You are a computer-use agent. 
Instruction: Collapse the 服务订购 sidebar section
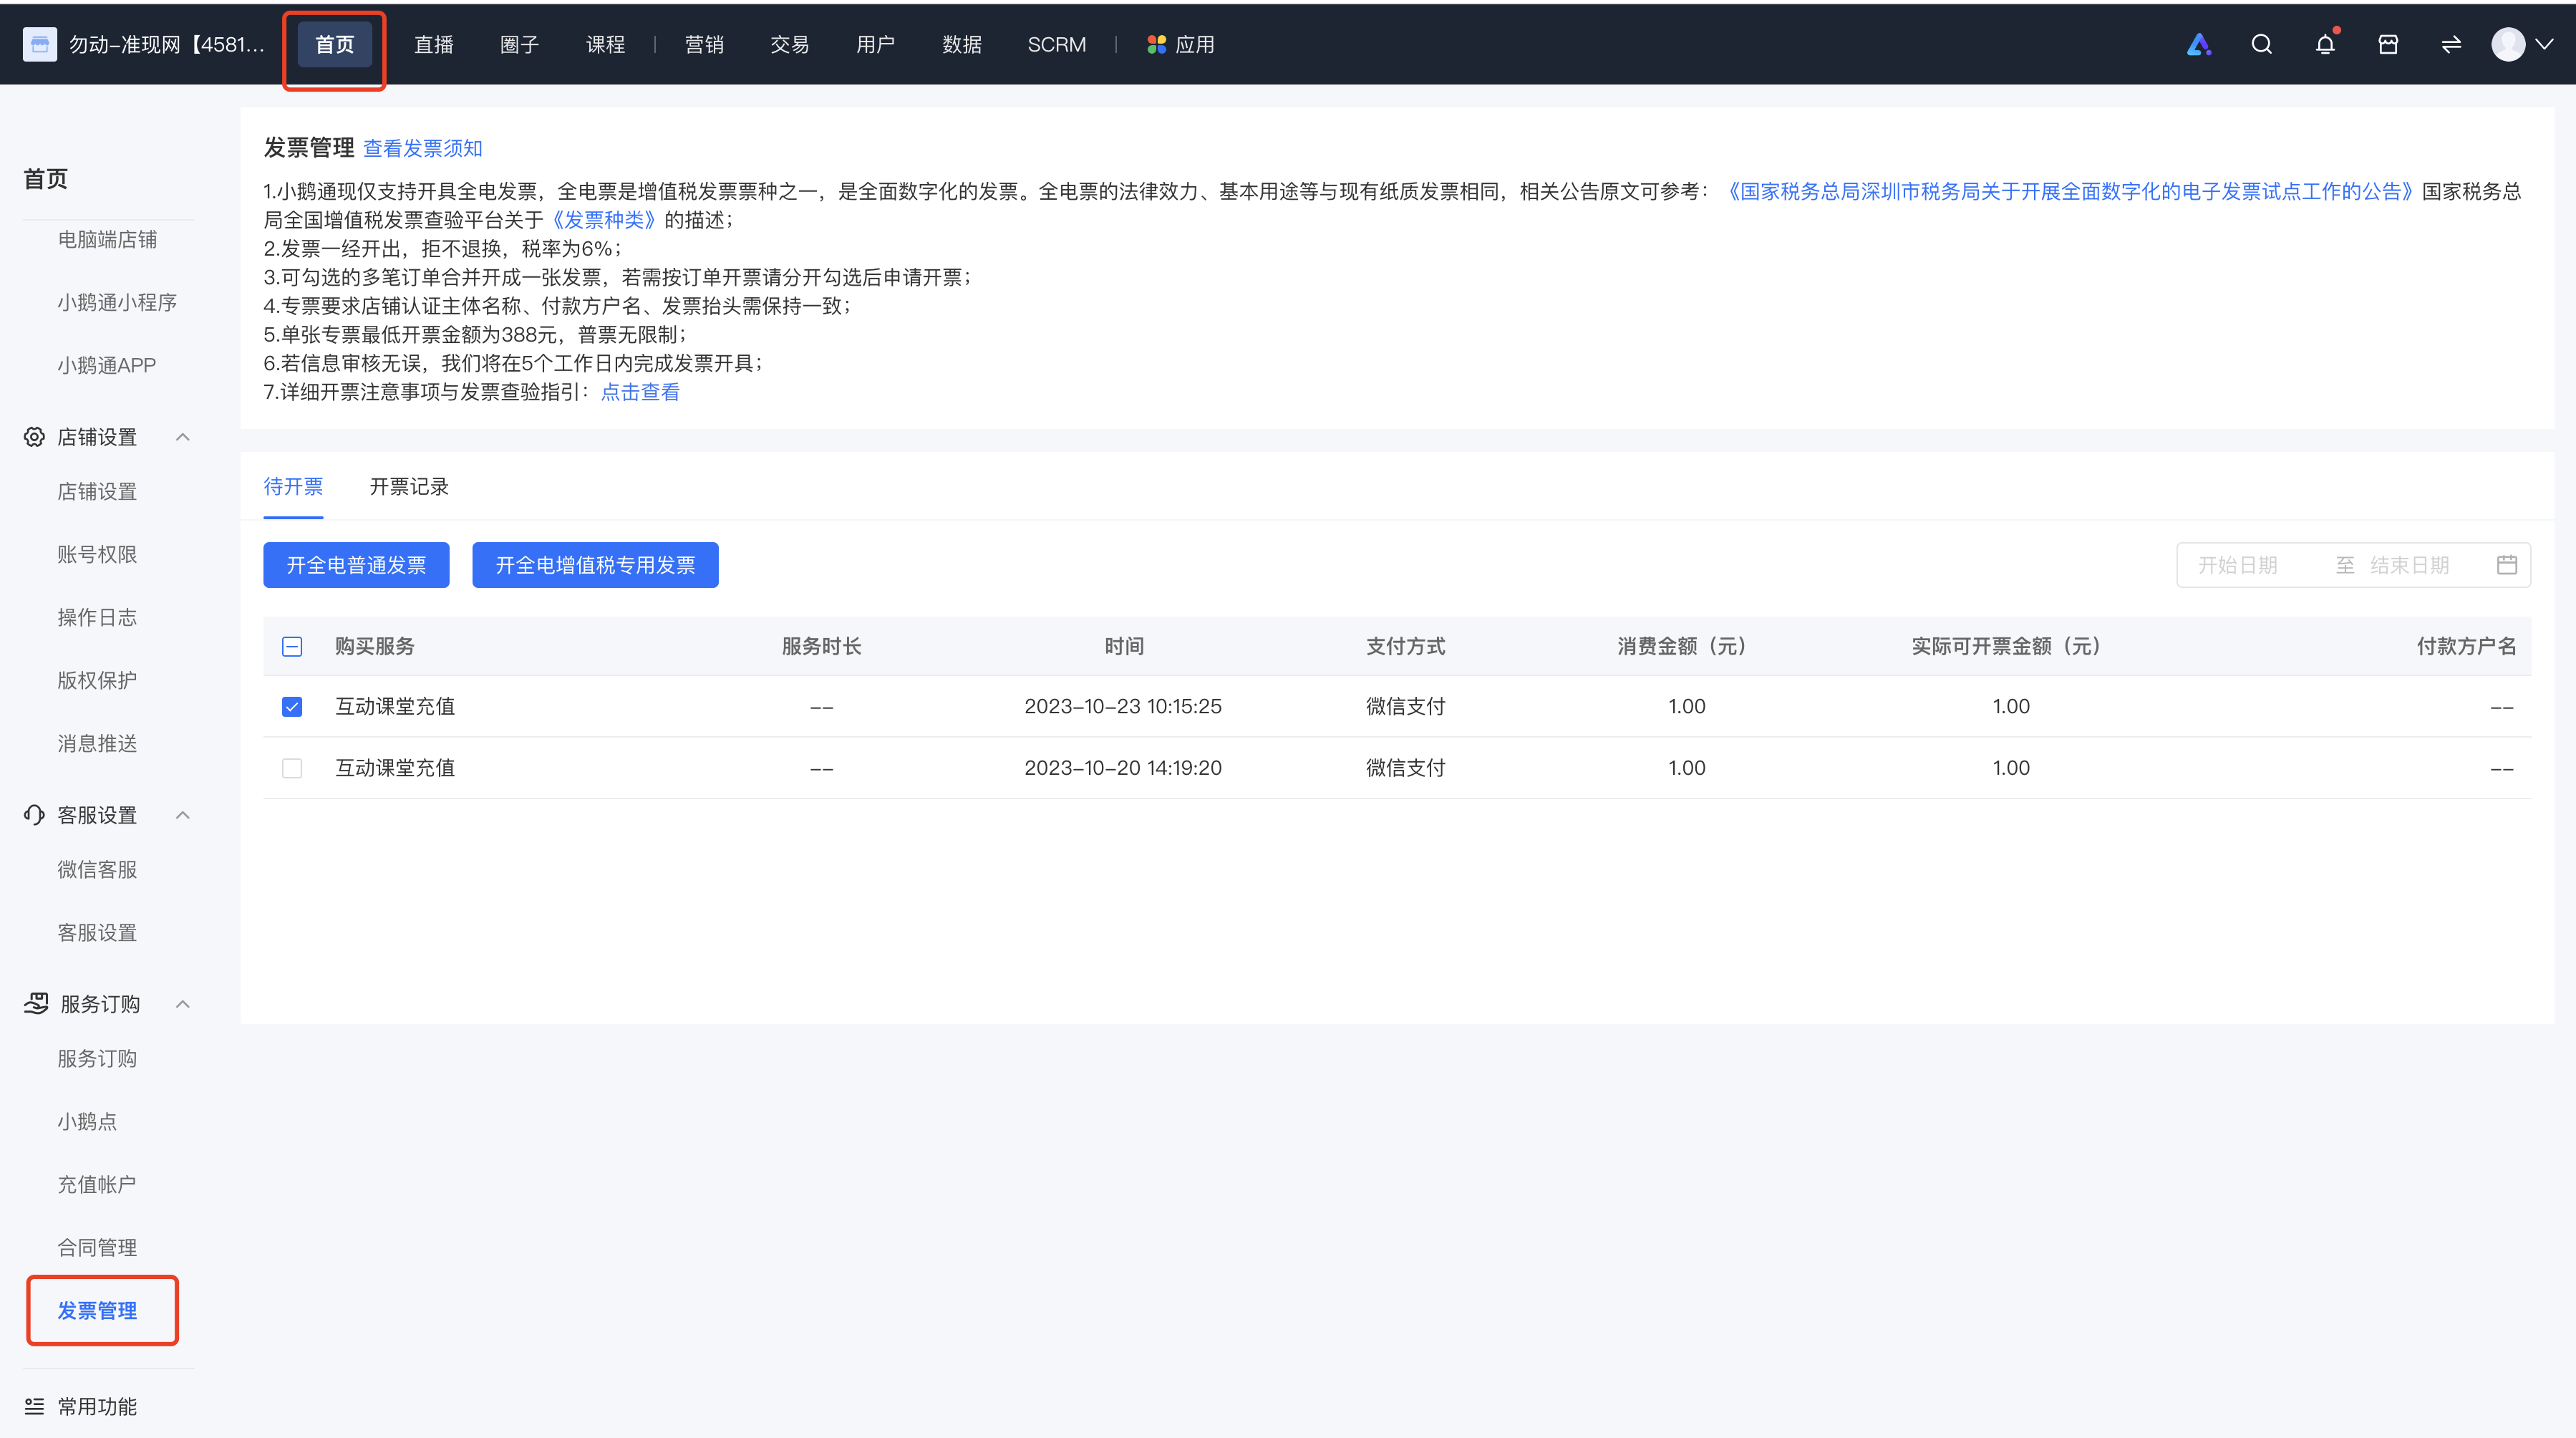(183, 1004)
